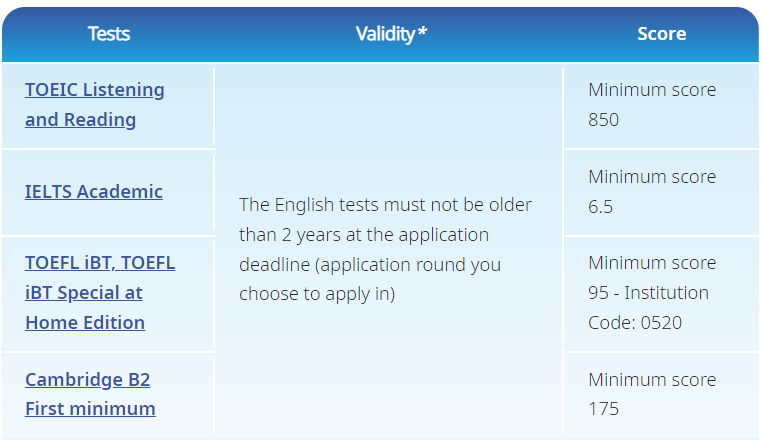Click 'First minimum' link text
Image resolution: width=763 pixels, height=444 pixels.
(90, 408)
